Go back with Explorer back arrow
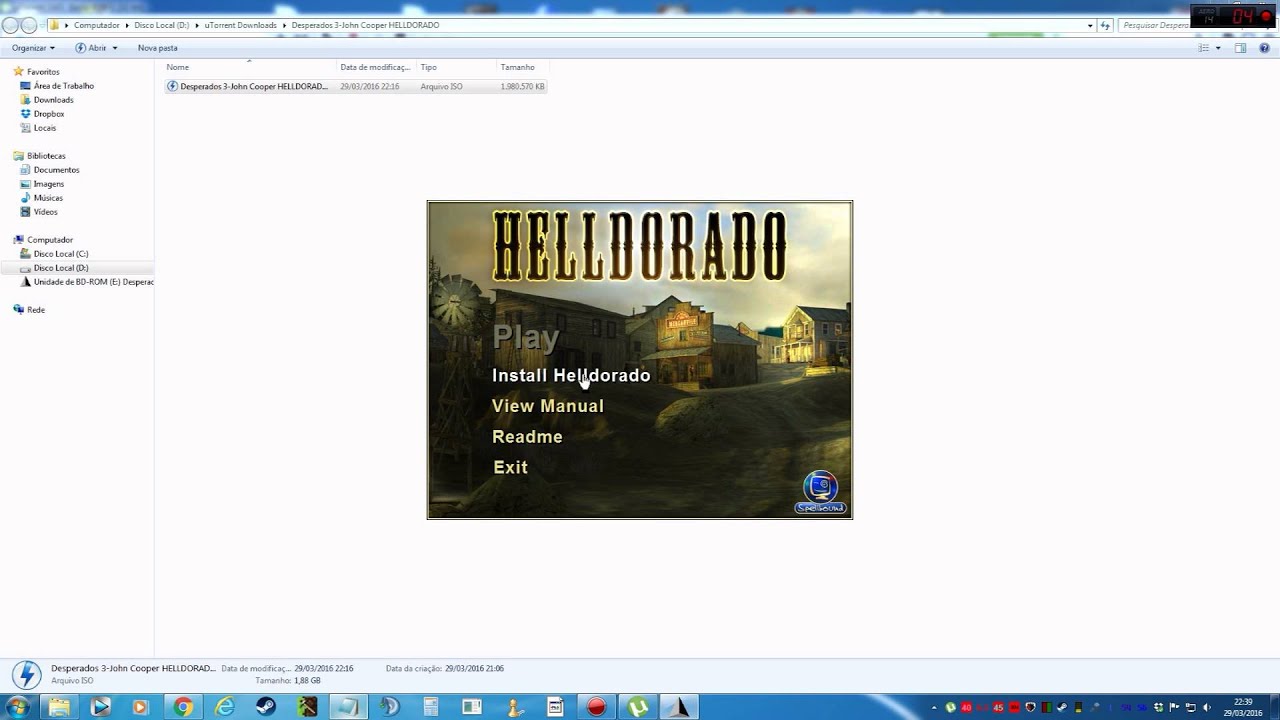Viewport: 1280px width, 720px height. coord(11,25)
